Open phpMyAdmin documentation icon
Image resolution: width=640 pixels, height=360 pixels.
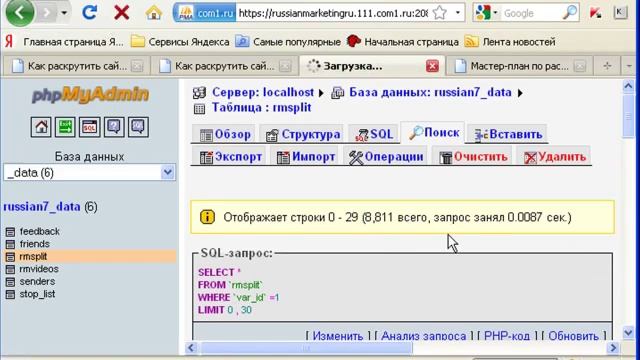click(x=114, y=127)
